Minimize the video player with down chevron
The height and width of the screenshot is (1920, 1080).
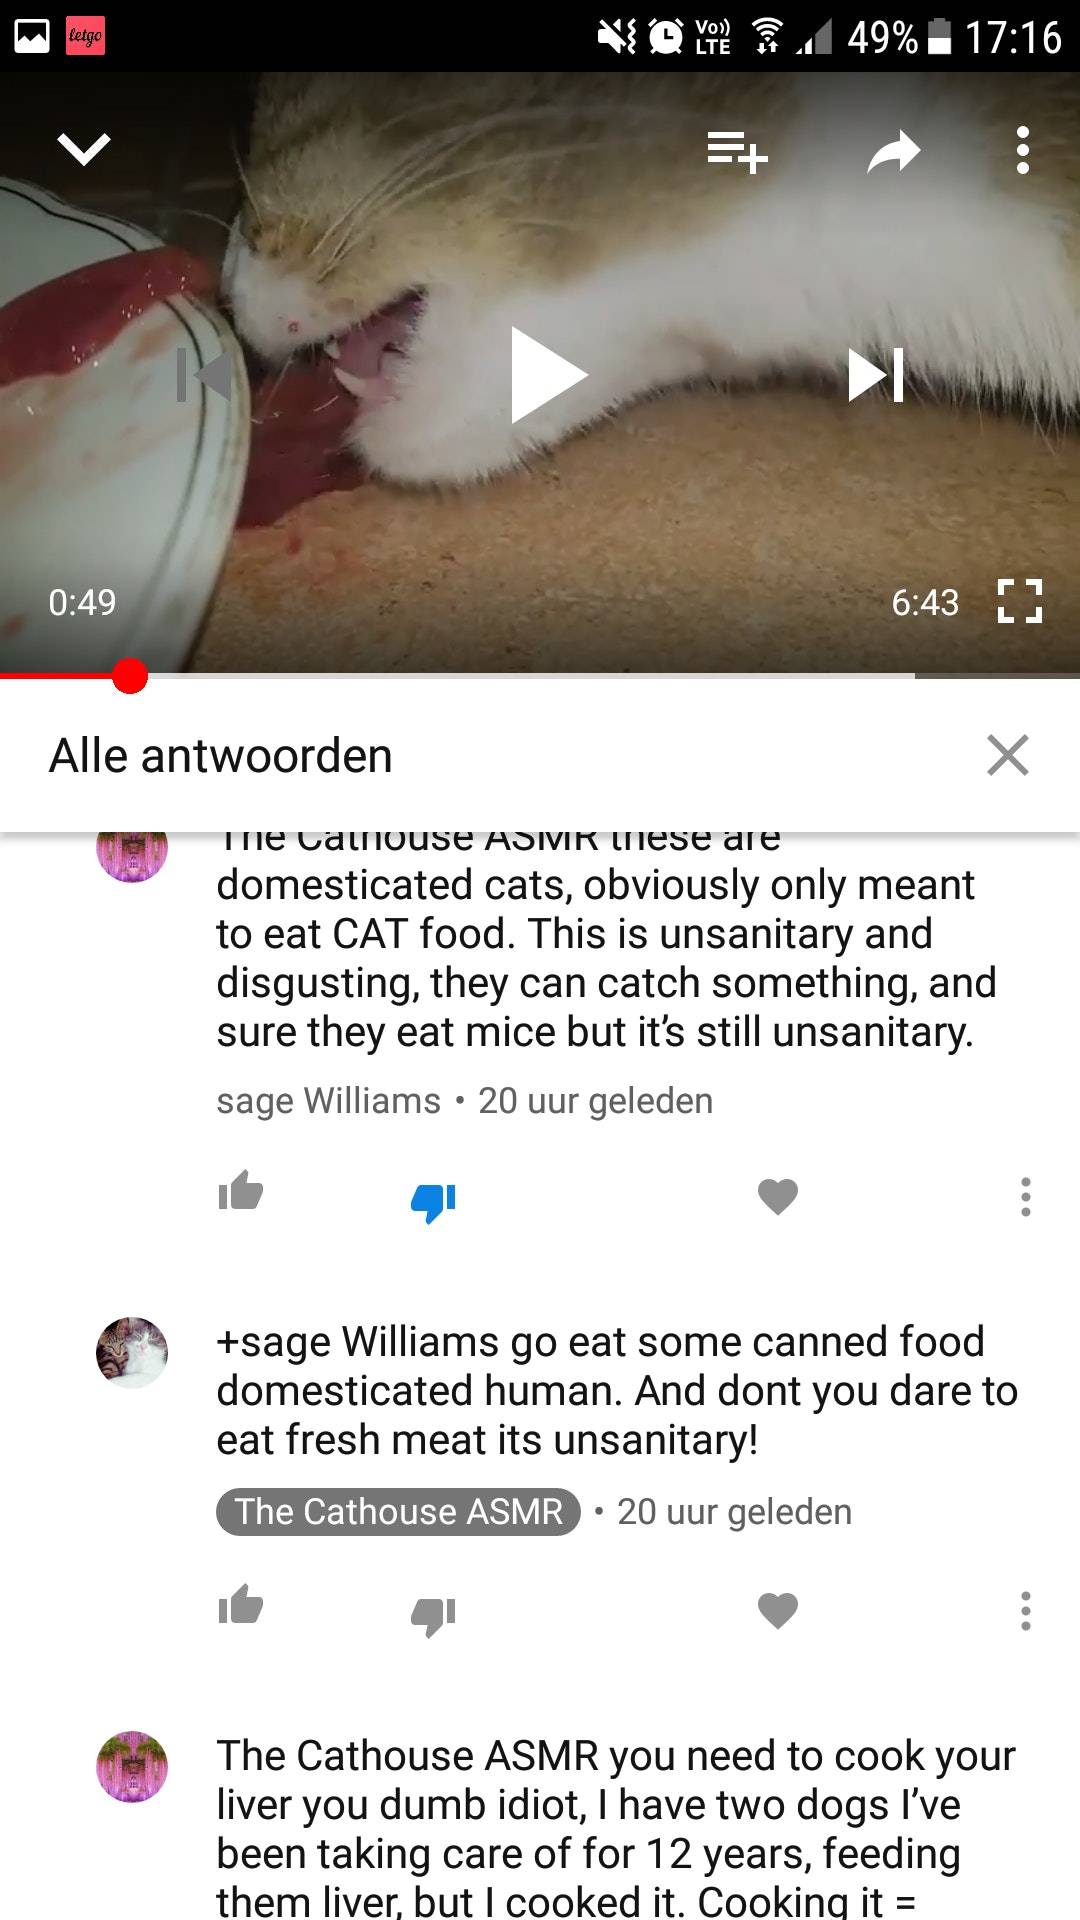84,150
